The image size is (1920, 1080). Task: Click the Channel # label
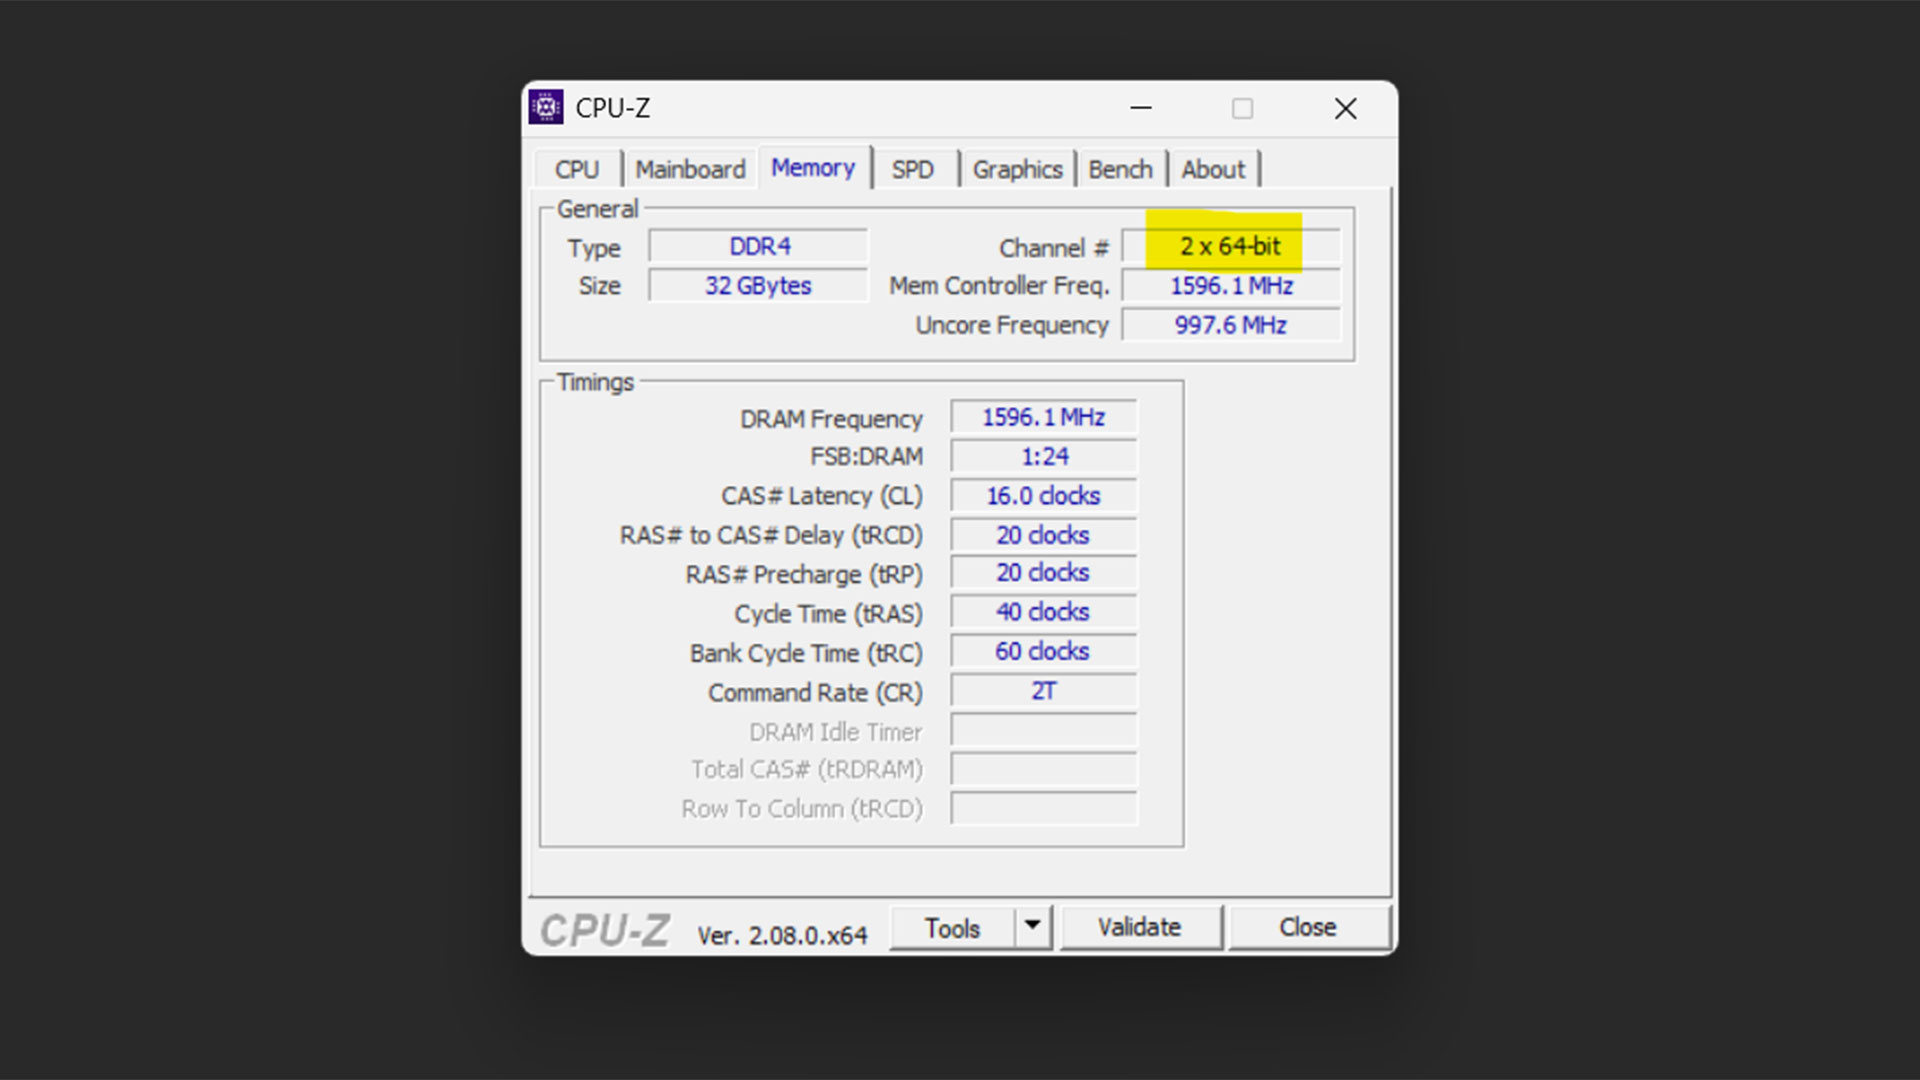point(1054,248)
